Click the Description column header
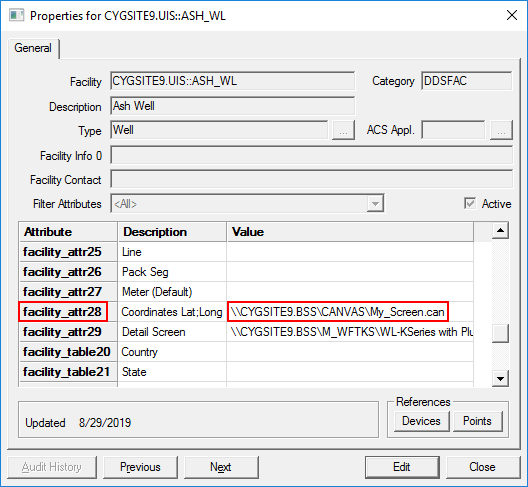This screenshot has width=528, height=487. pos(172,232)
